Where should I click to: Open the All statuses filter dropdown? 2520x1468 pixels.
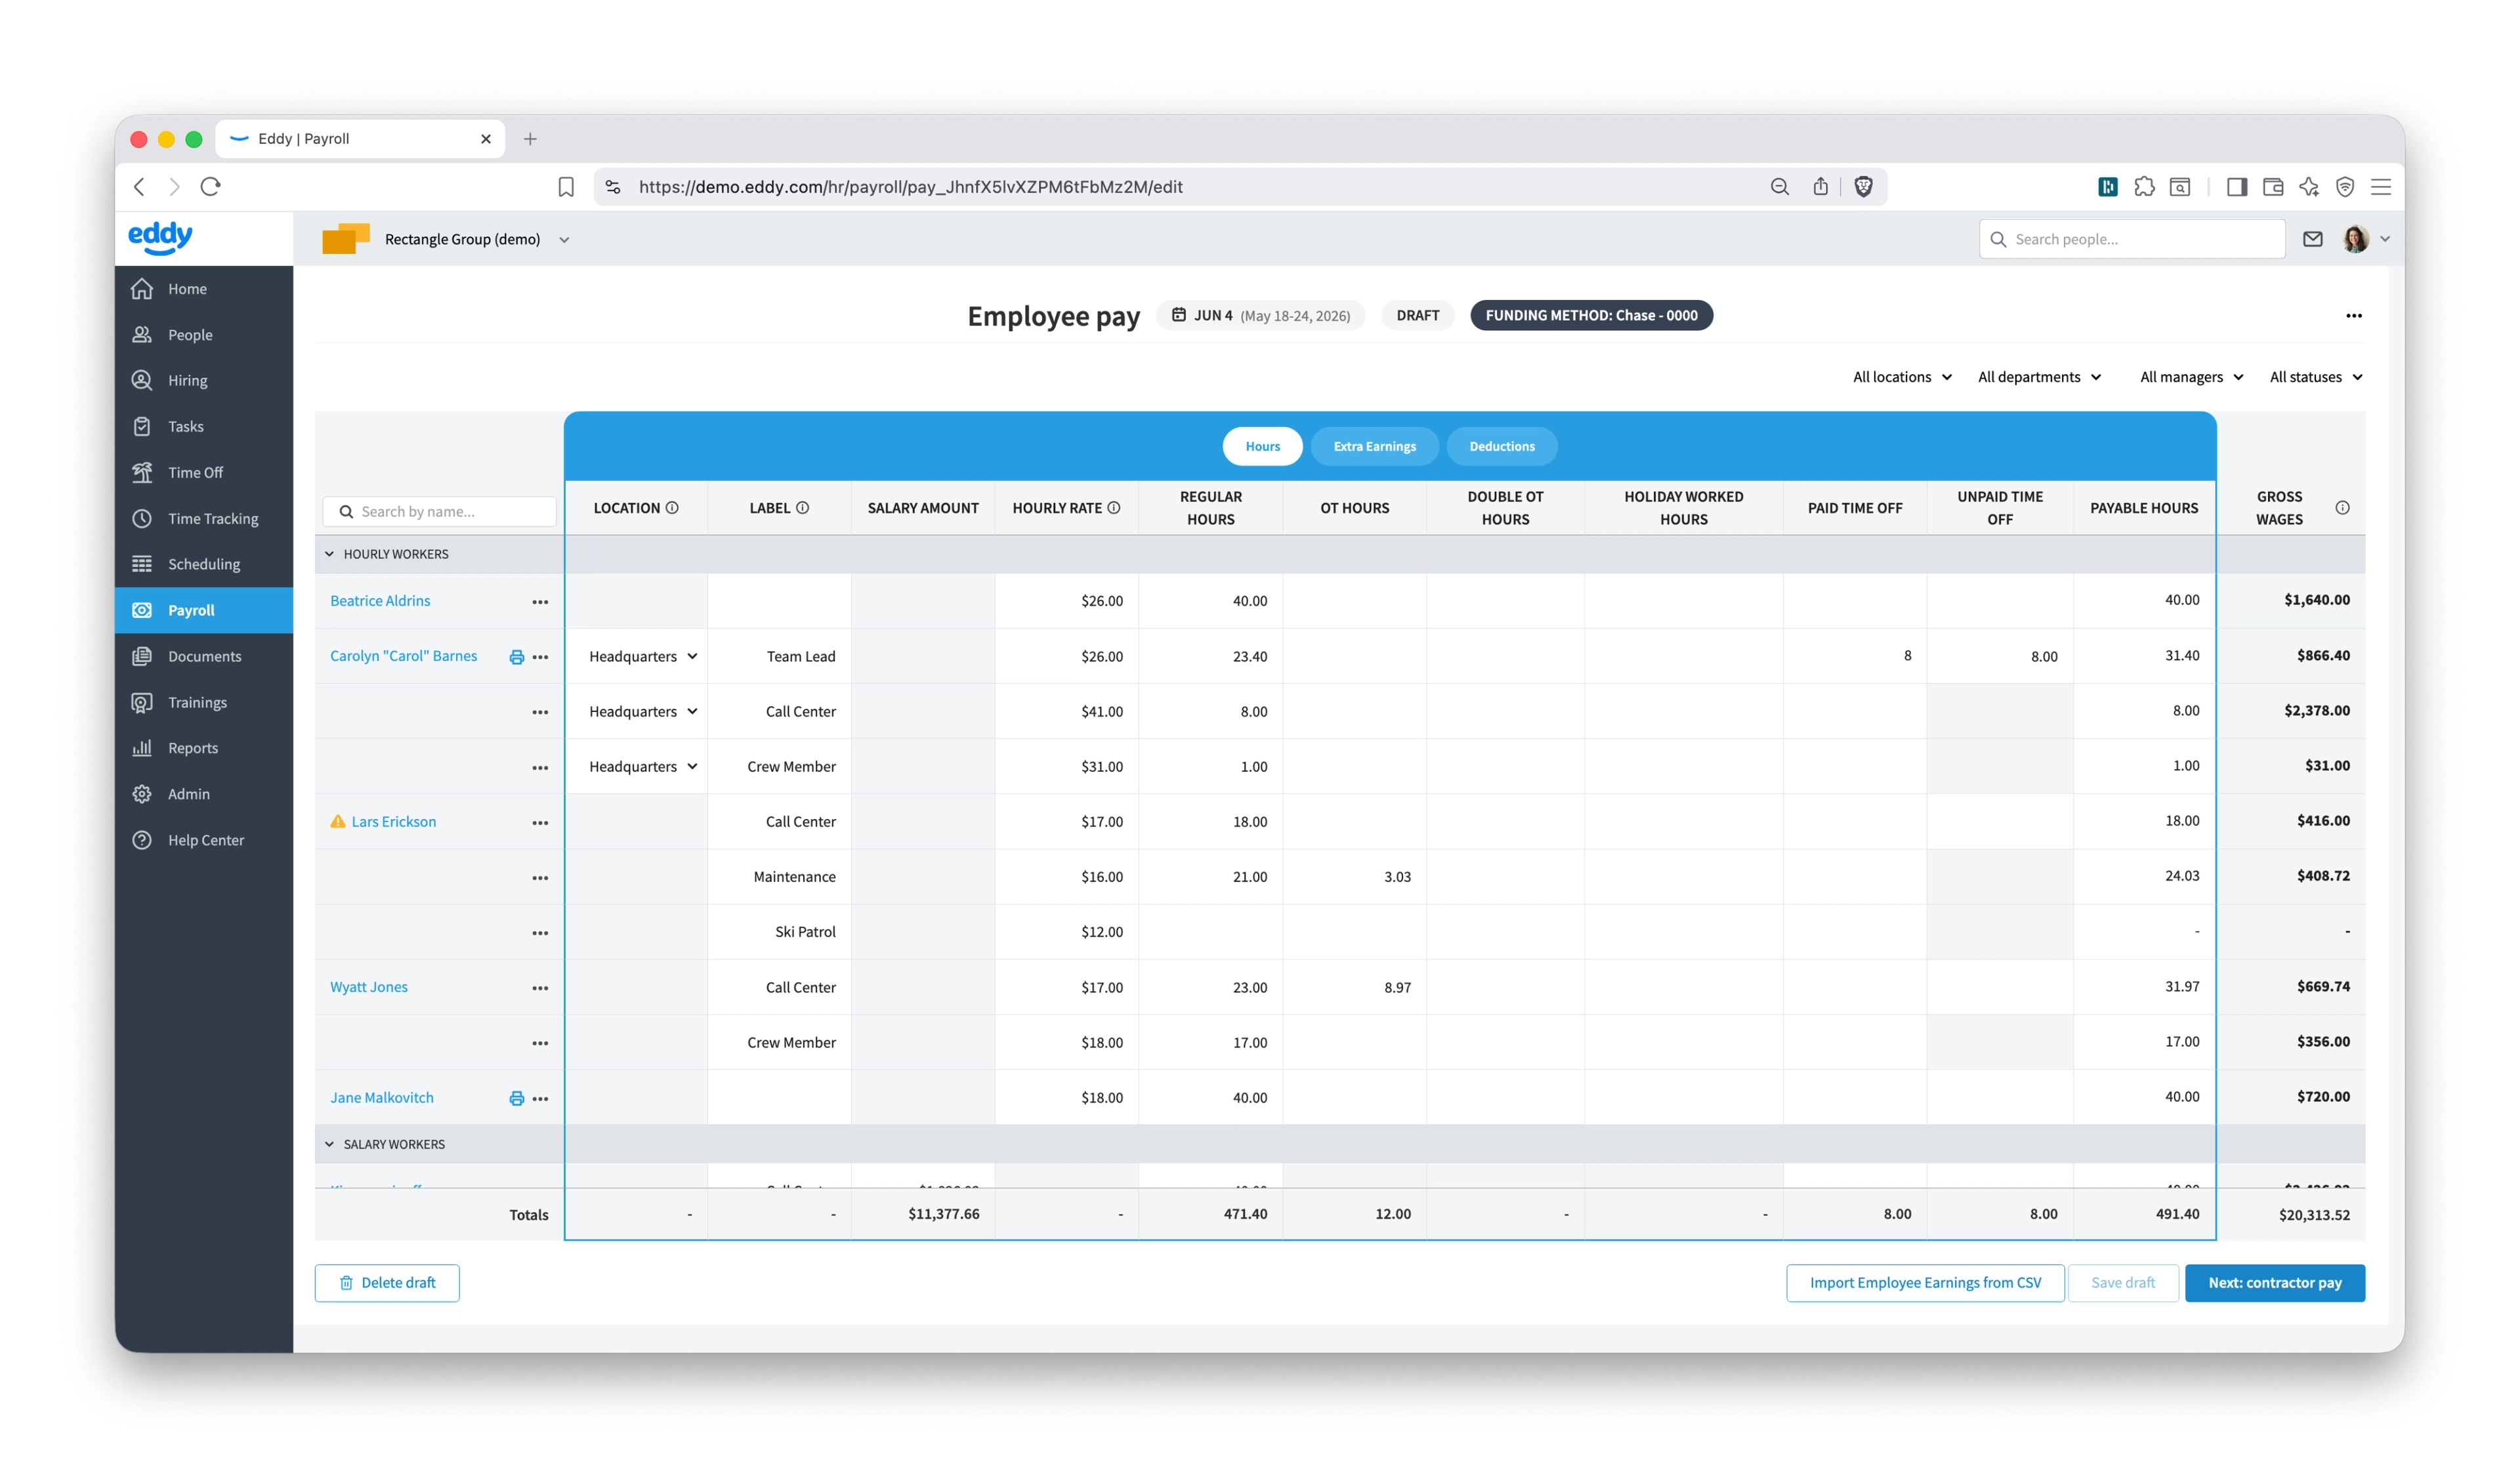point(2316,377)
